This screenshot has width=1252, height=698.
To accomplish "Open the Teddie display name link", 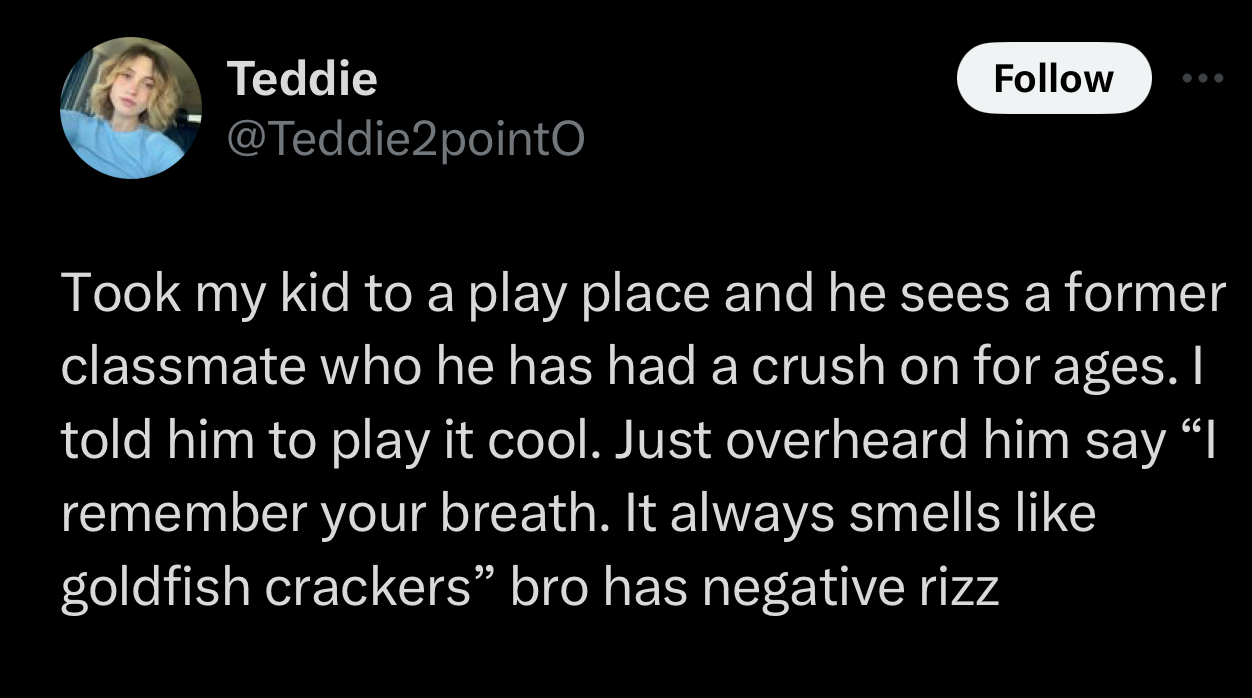I will point(302,78).
